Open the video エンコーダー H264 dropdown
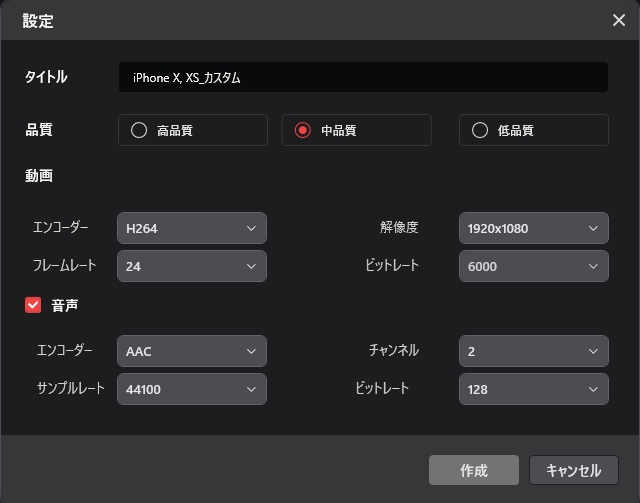The width and height of the screenshot is (640, 503). pyautogui.click(x=192, y=228)
